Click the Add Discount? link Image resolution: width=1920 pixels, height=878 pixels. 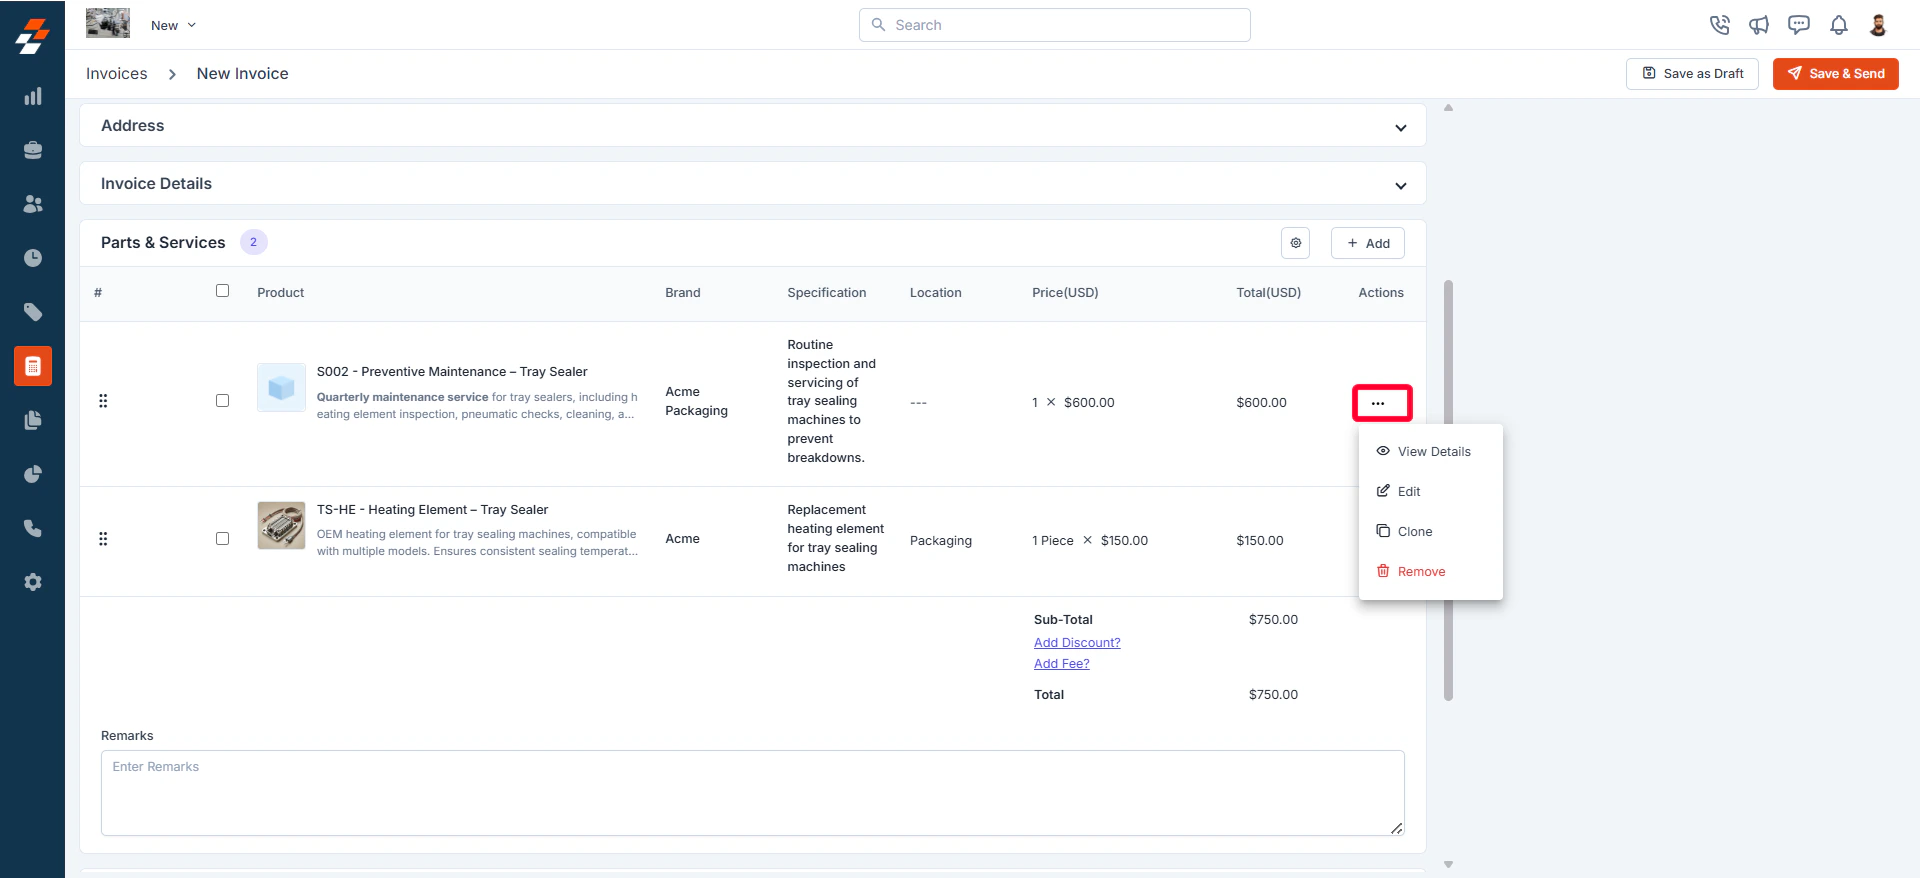pos(1077,643)
